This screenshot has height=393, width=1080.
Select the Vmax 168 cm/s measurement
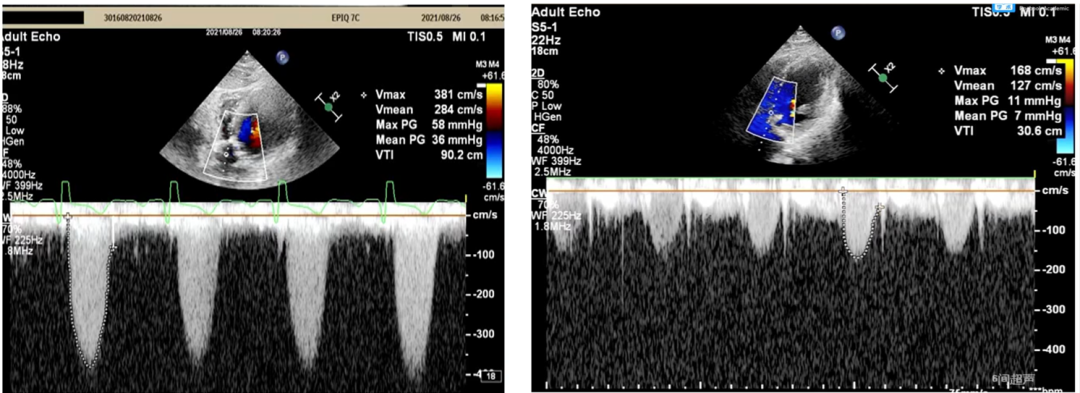[999, 71]
